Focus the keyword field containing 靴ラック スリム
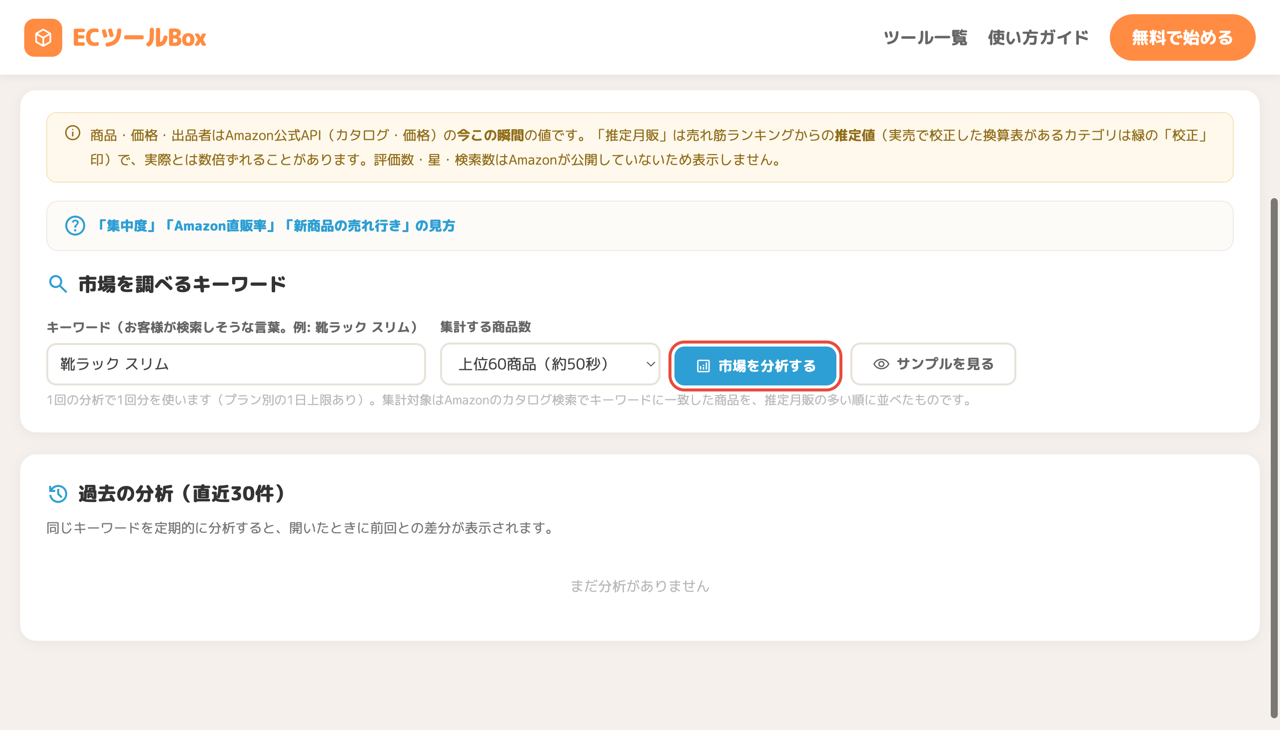Image resolution: width=1280 pixels, height=730 pixels. pos(236,364)
